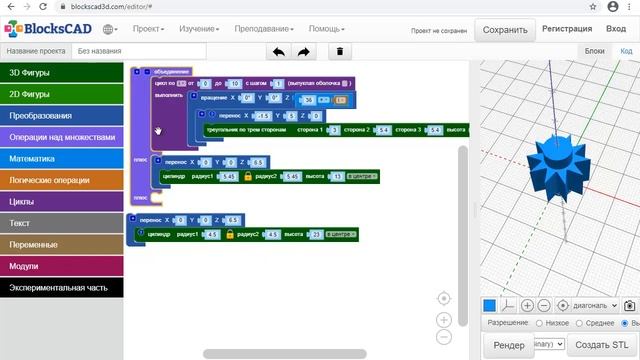Screen dimensions: 640x360
Task: Click the vertical workspace scrollbar
Action: click(463, 236)
